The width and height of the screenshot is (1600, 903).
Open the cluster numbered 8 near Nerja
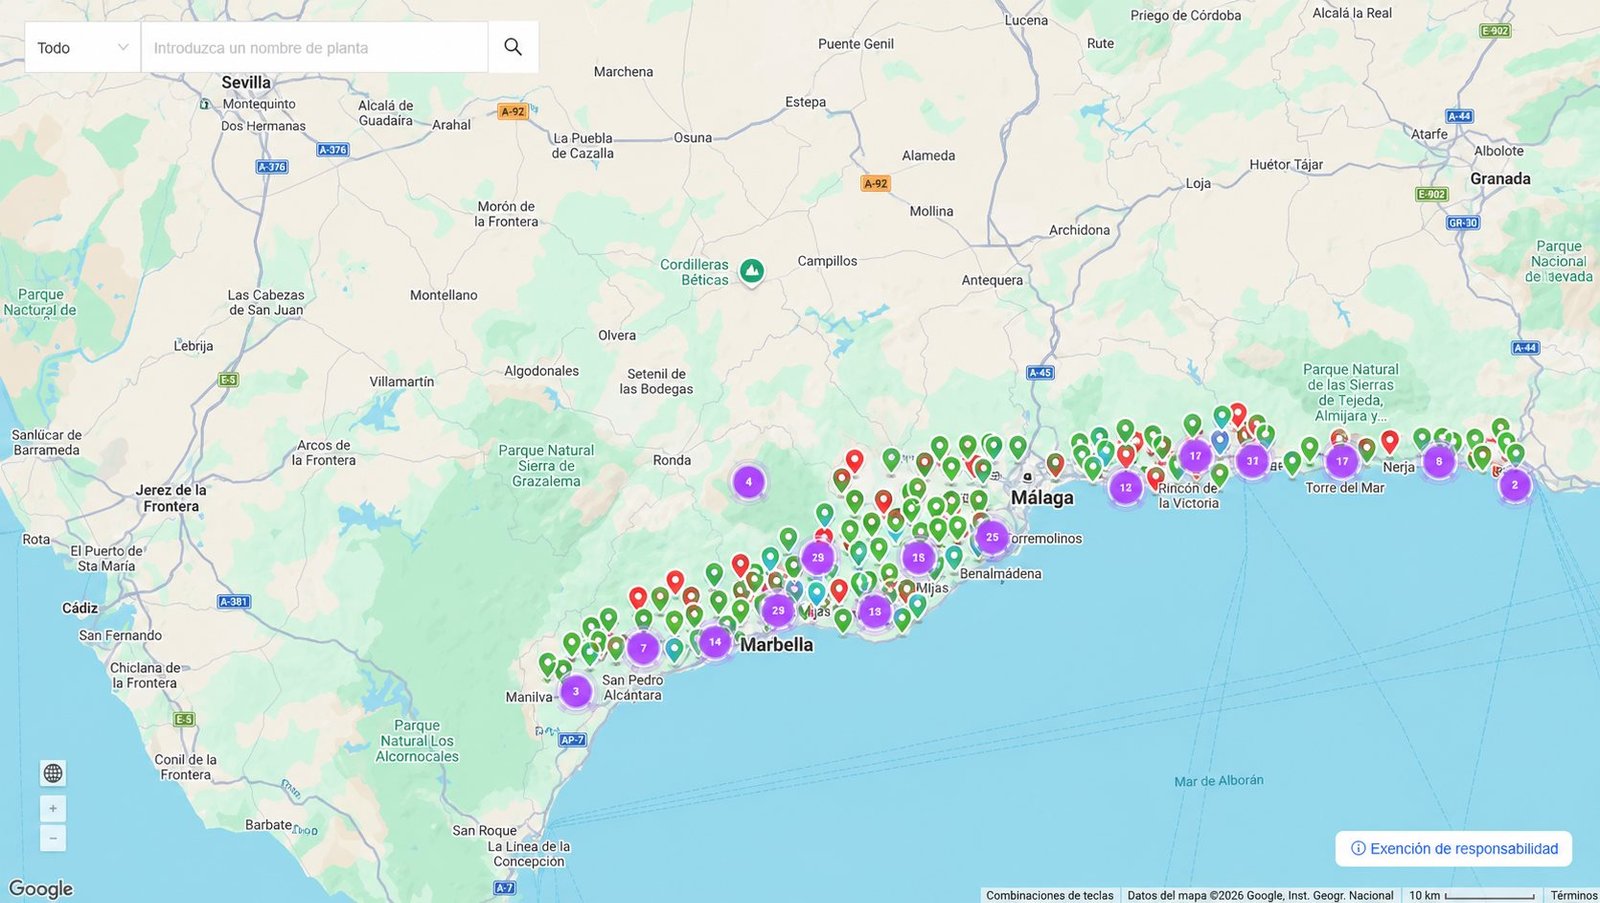(x=1439, y=461)
